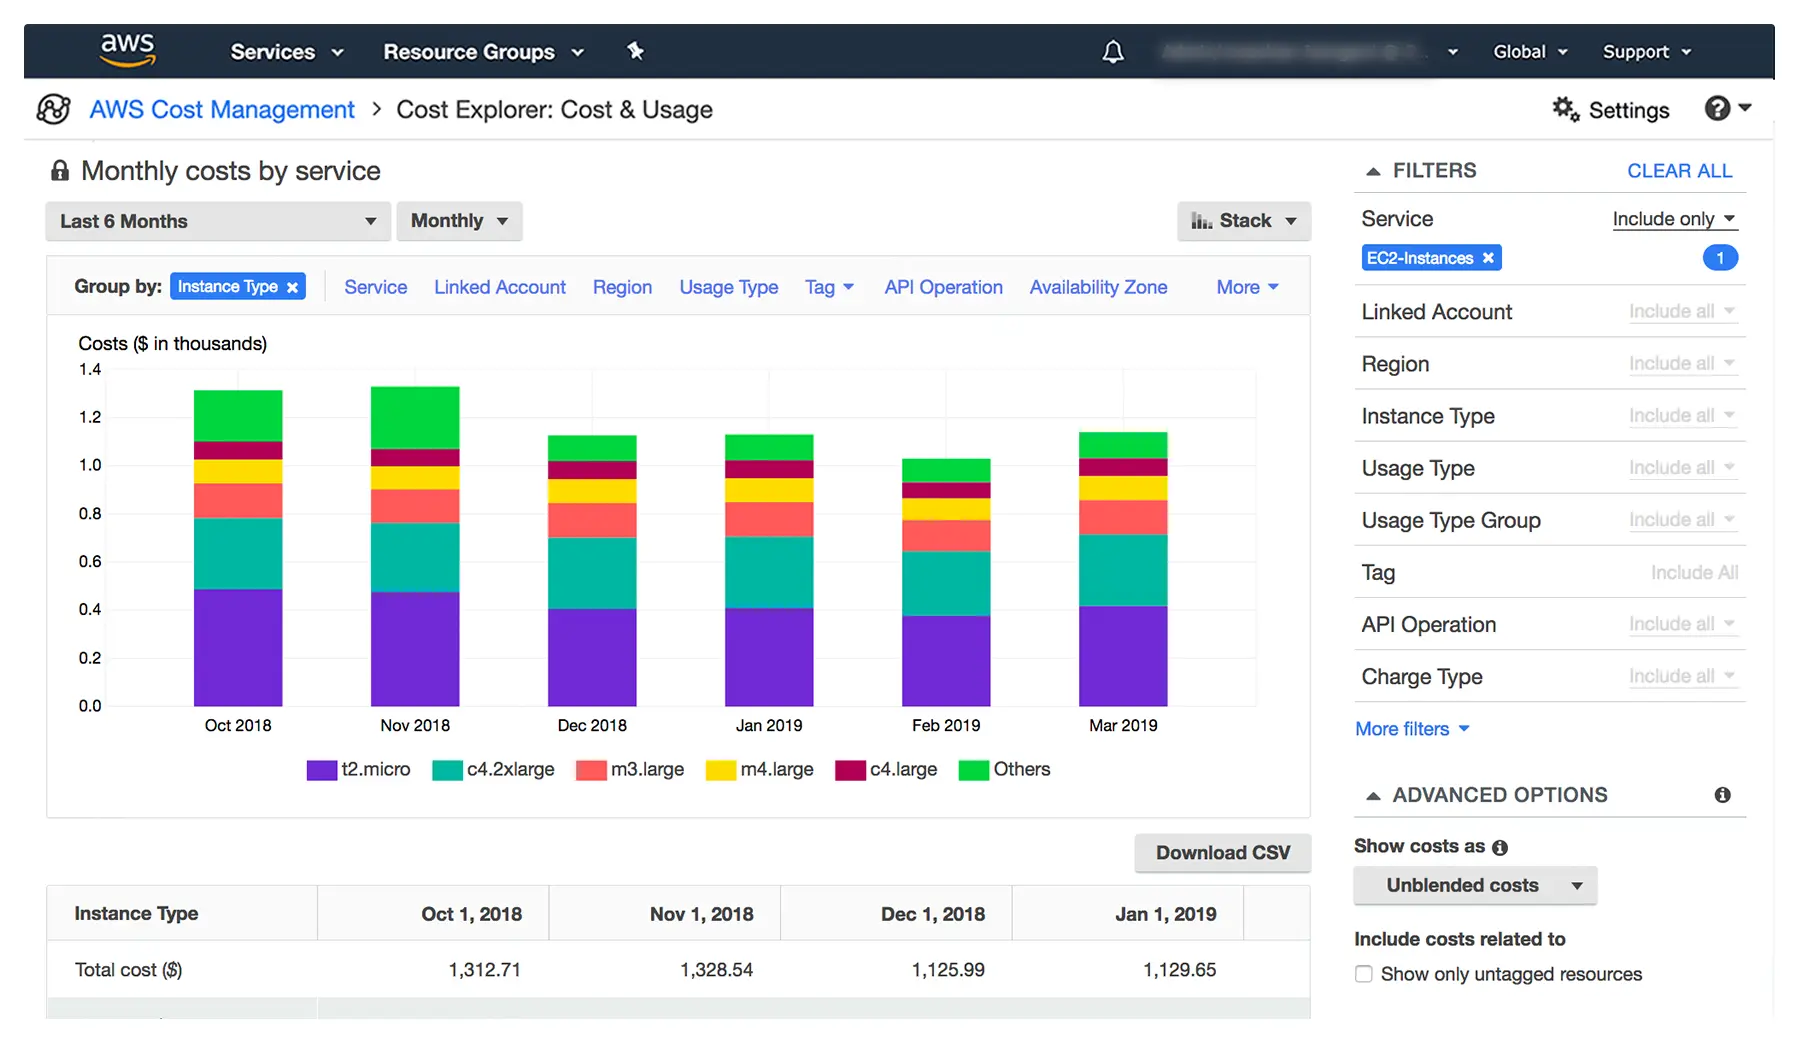Group by Availability Zone
The height and width of the screenshot is (1044, 1800).
(x=1098, y=287)
